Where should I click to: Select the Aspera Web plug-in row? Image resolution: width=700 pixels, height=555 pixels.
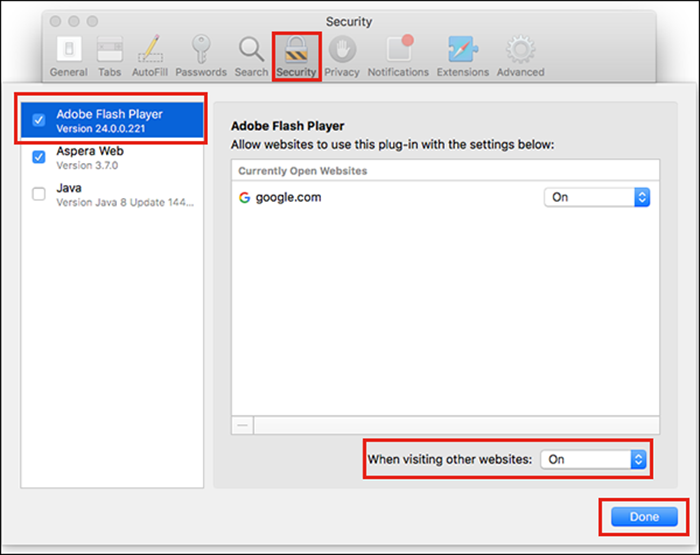tap(112, 157)
